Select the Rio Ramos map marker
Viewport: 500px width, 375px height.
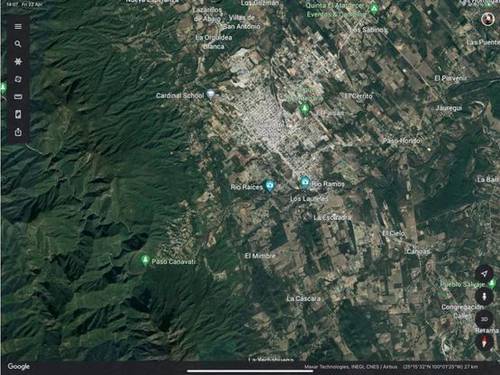304,183
